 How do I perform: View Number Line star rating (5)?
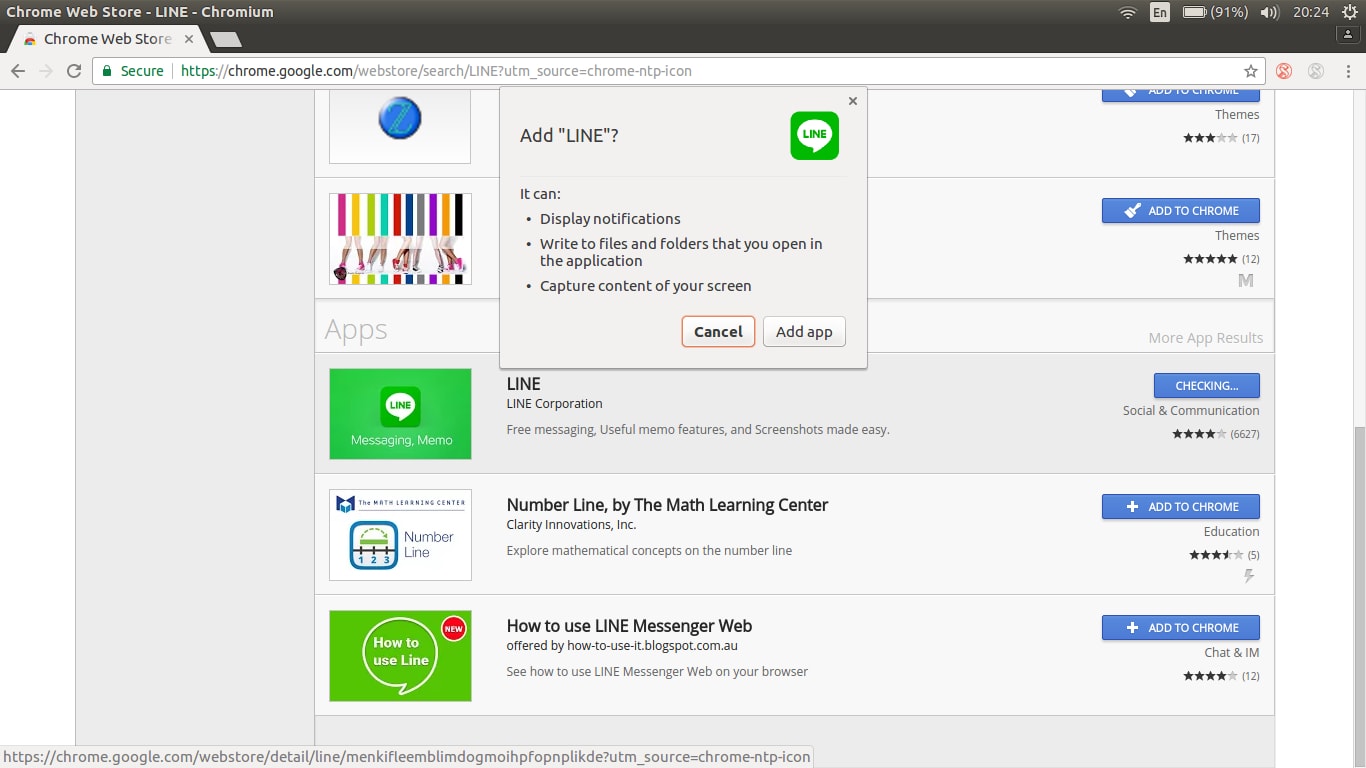point(1224,555)
